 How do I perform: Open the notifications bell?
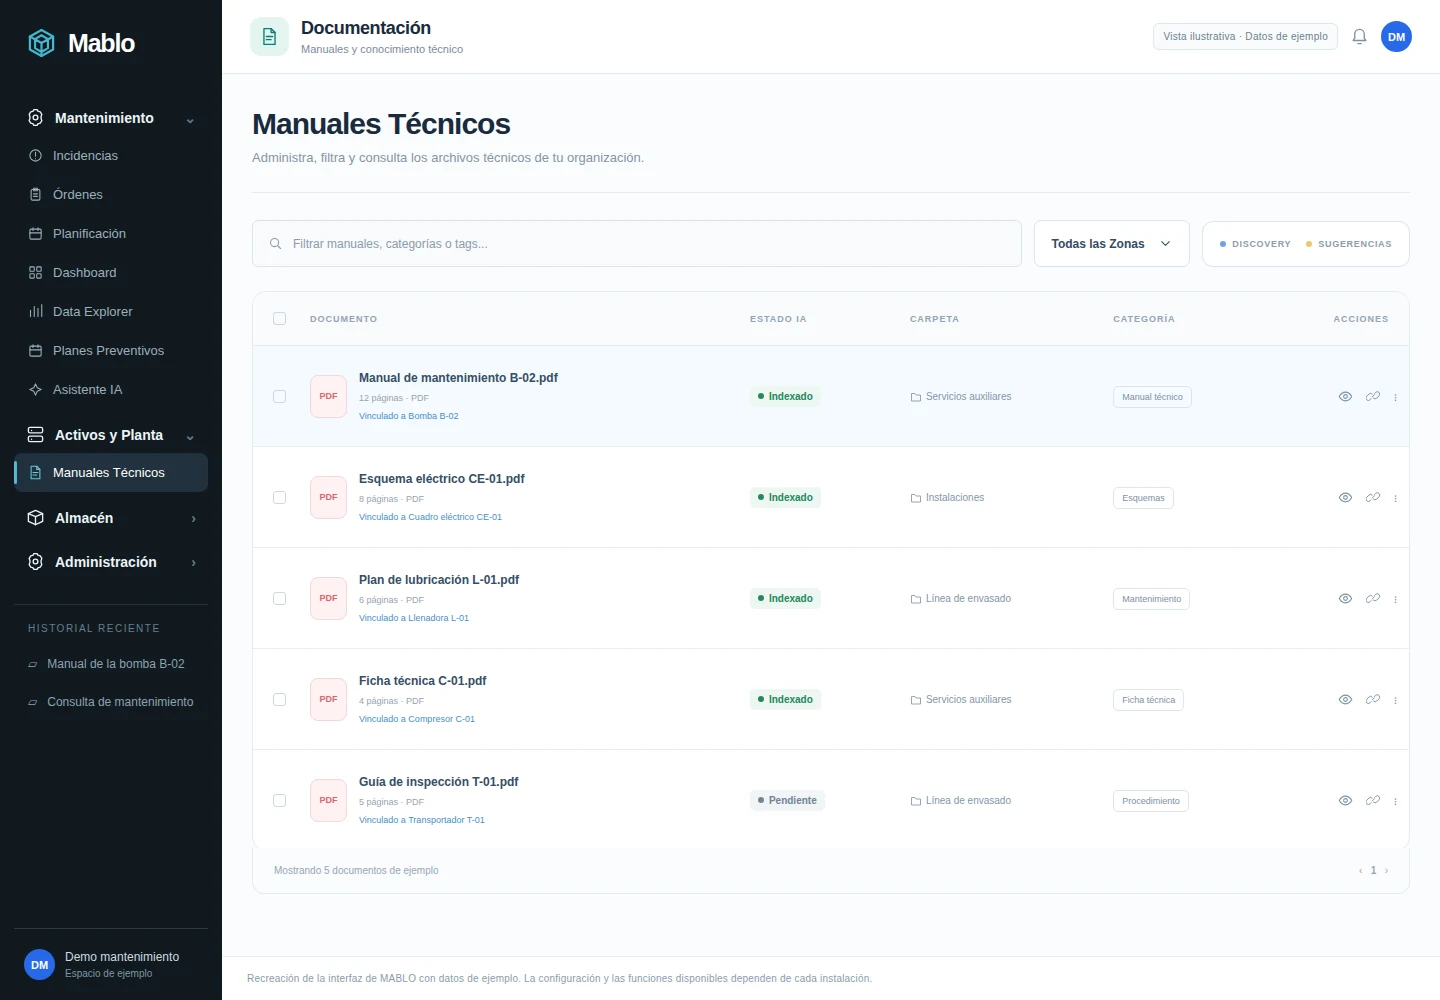coord(1359,37)
